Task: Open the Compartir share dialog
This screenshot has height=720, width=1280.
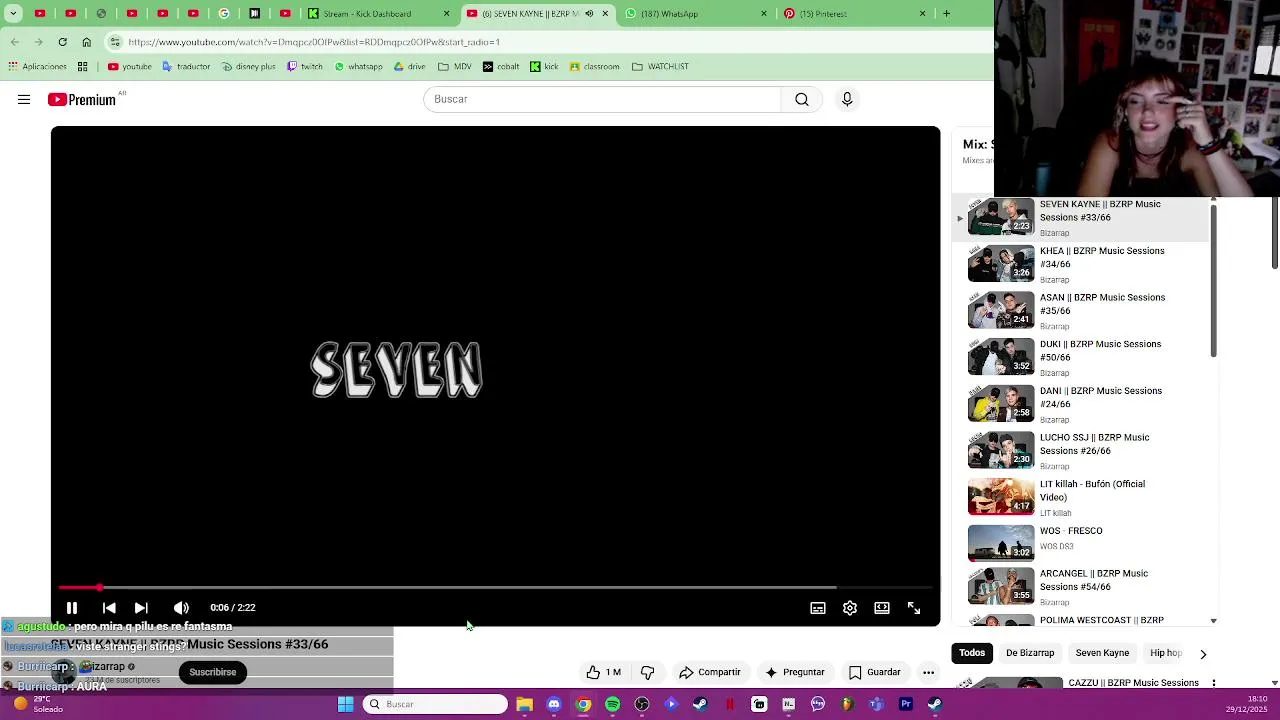Action: pyautogui.click(x=710, y=672)
